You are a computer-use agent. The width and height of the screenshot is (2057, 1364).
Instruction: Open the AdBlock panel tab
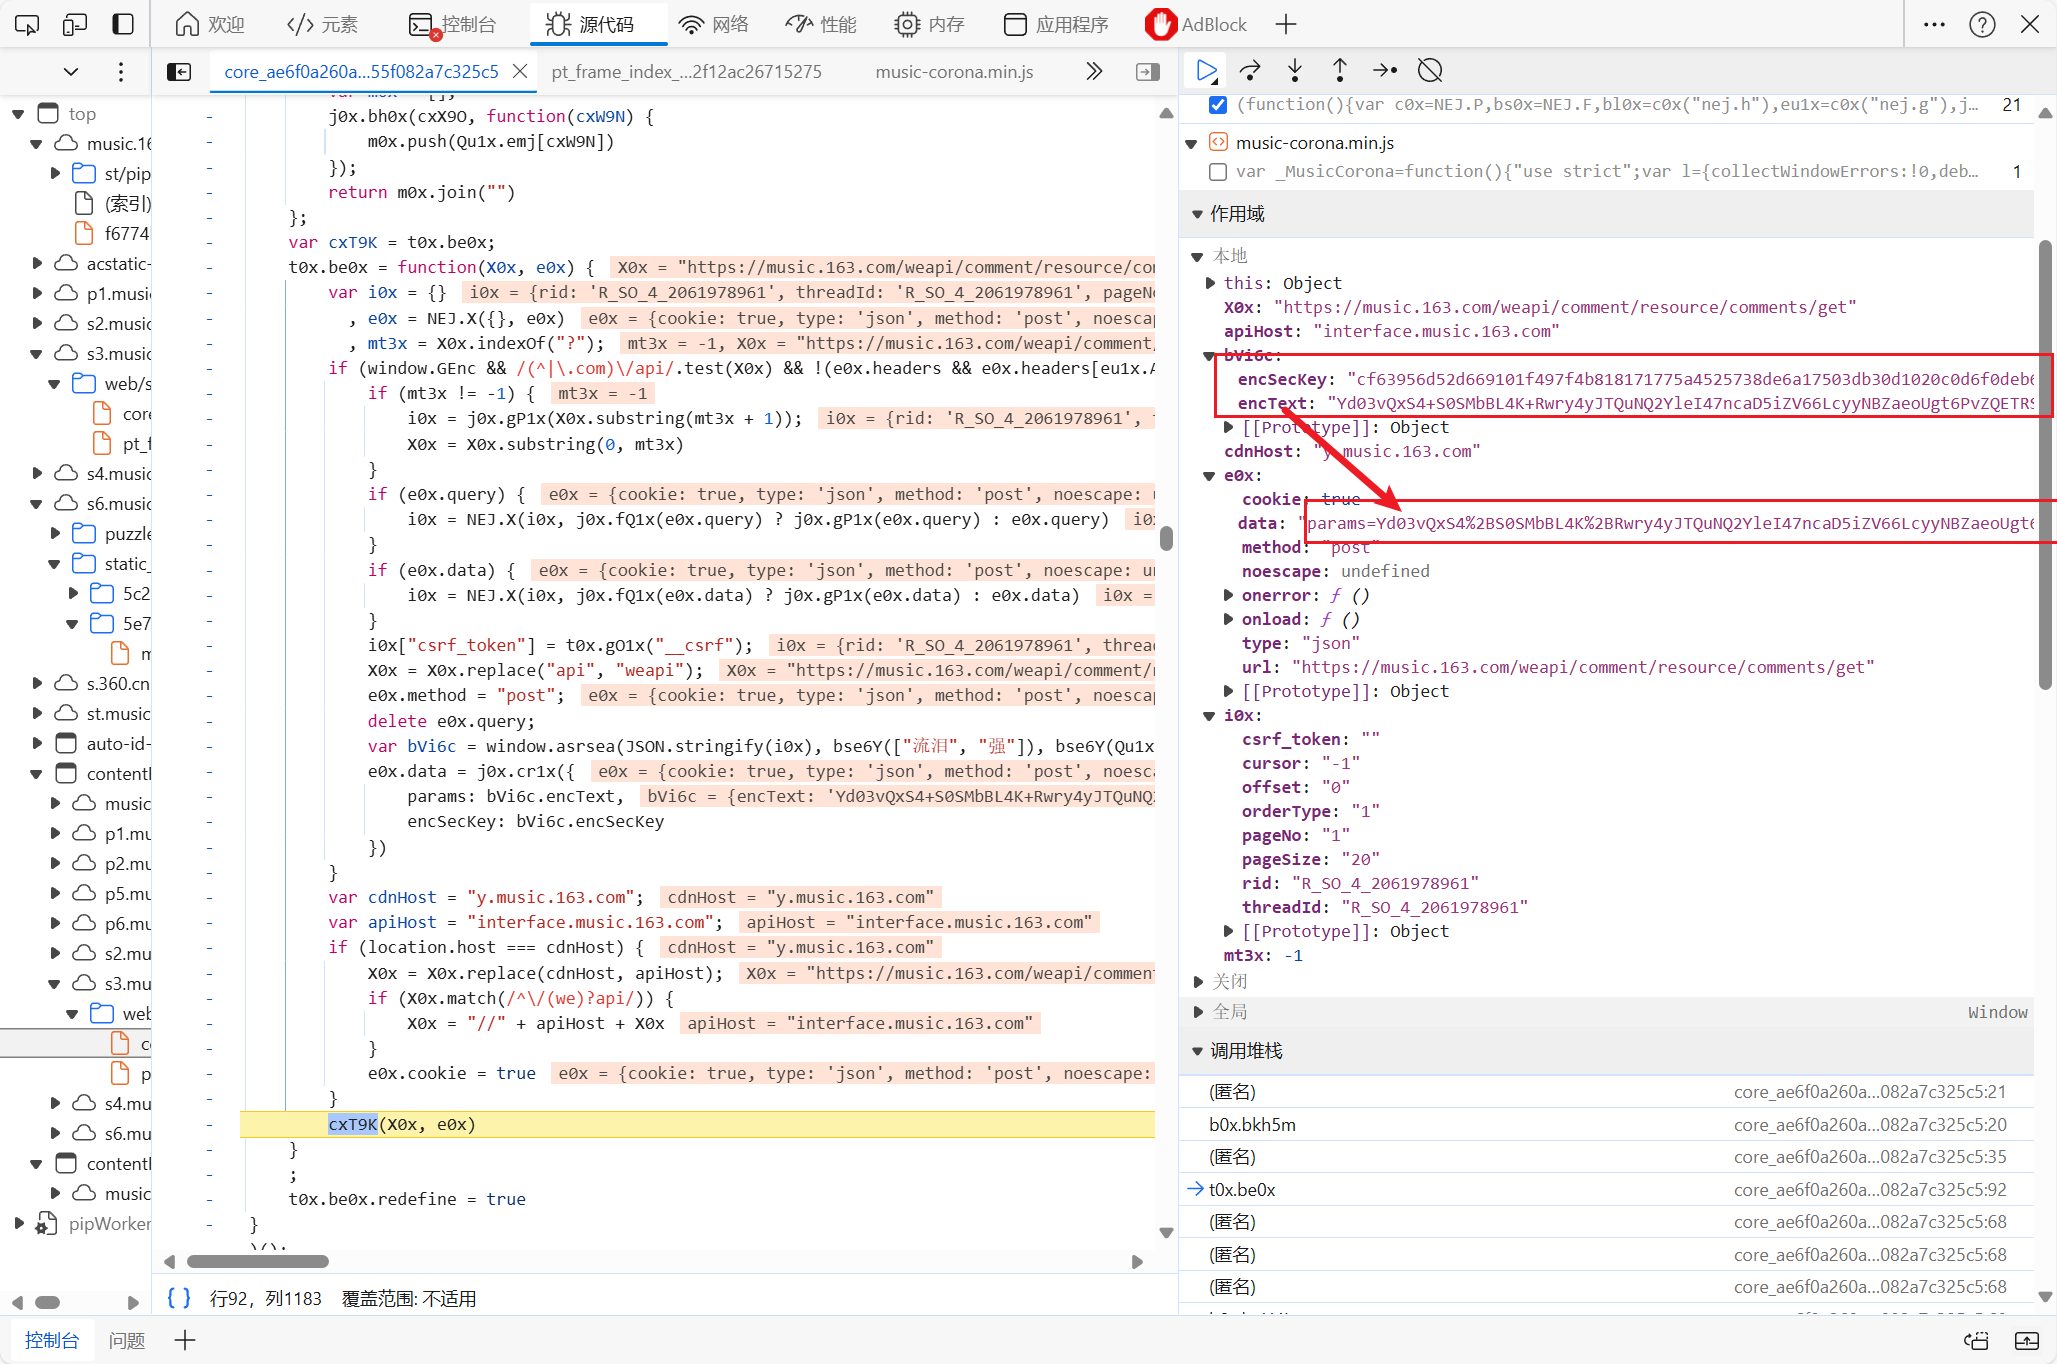pyautogui.click(x=1197, y=24)
